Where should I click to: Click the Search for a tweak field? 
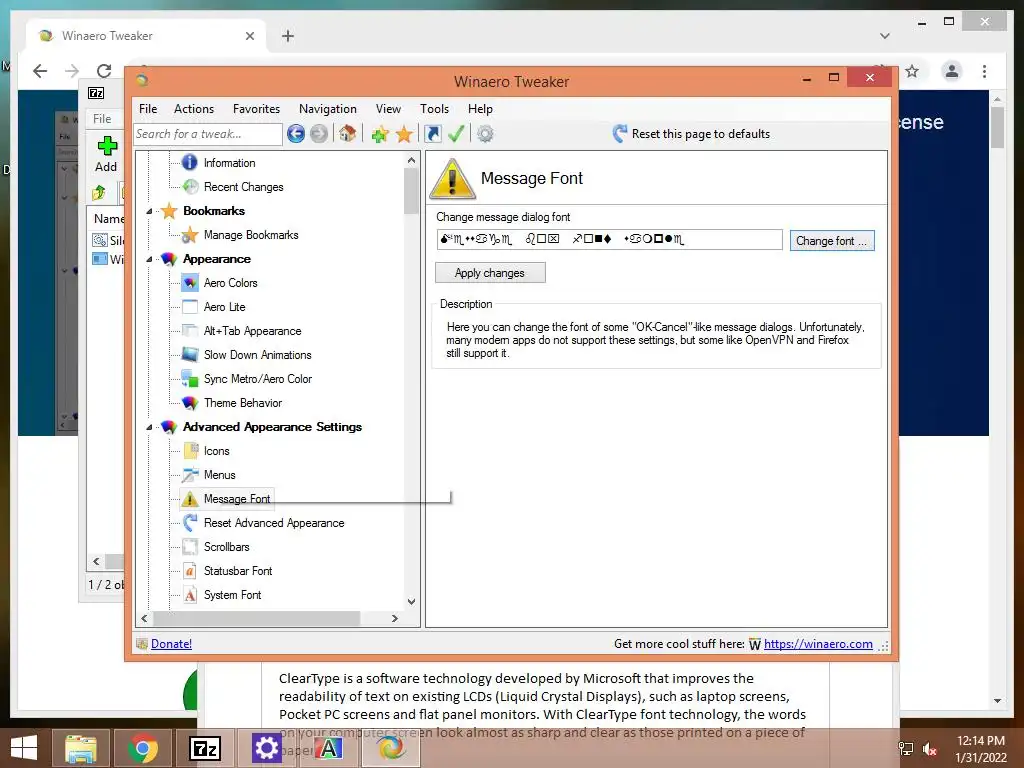coord(208,134)
